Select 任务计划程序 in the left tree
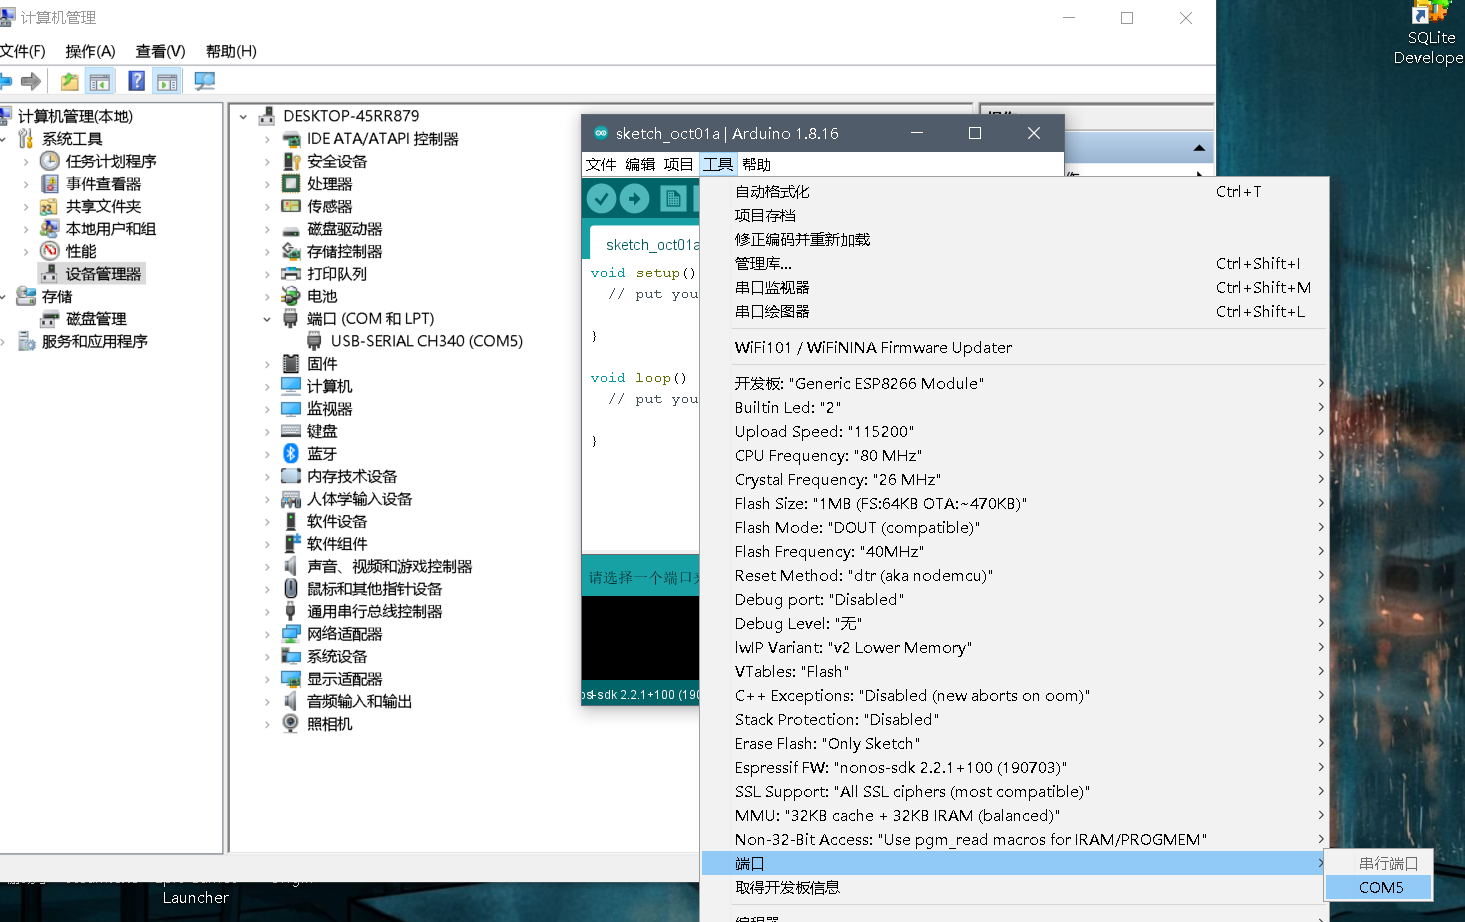Image resolution: width=1465 pixels, height=922 pixels. 111,161
